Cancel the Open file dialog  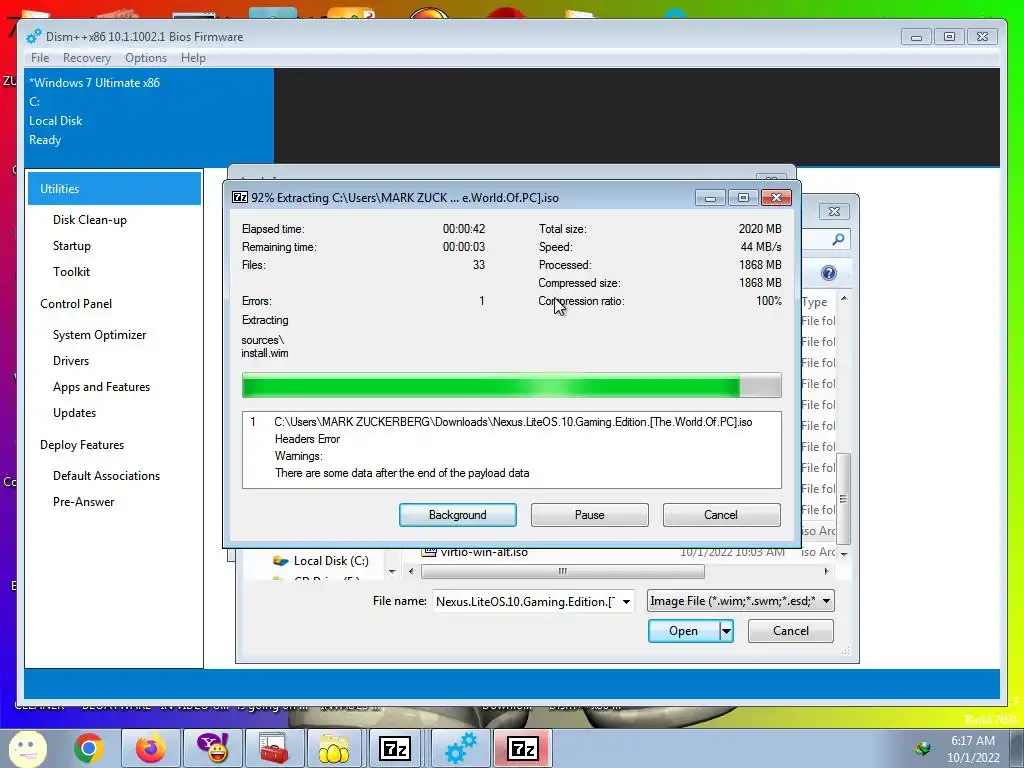point(791,631)
